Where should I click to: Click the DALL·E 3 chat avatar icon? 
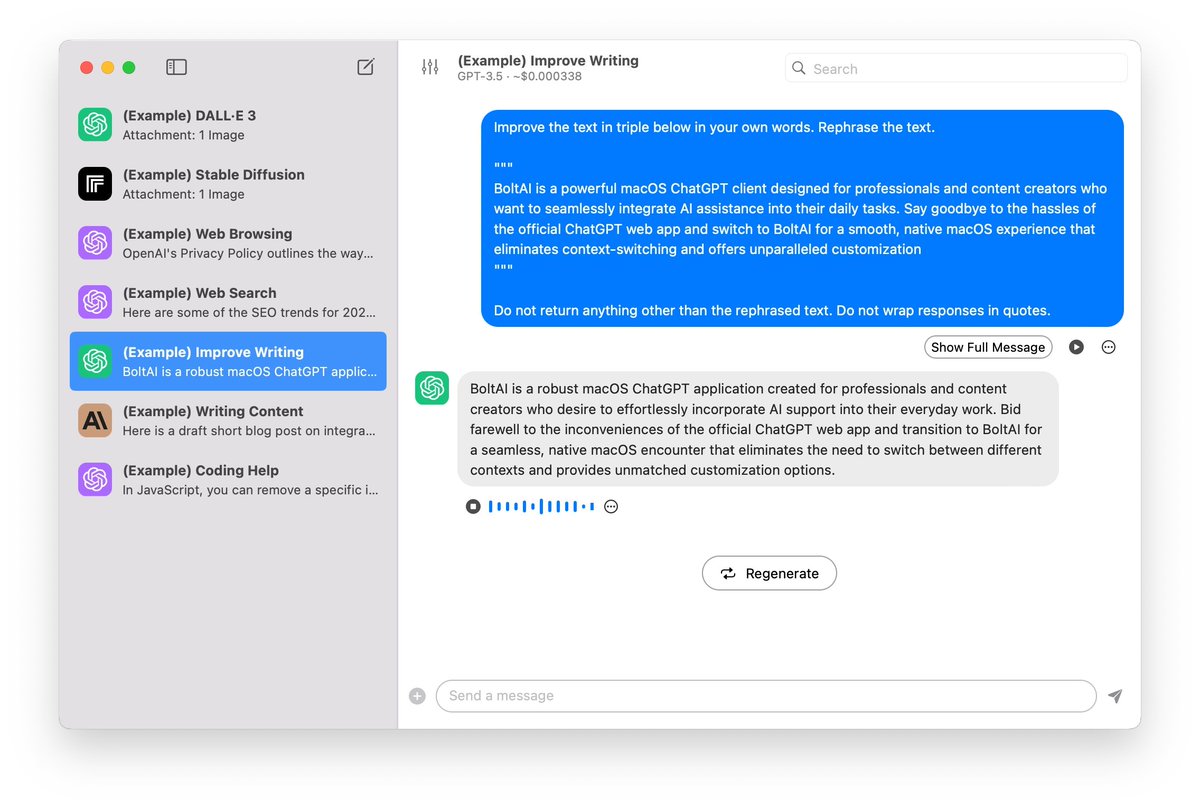point(95,125)
